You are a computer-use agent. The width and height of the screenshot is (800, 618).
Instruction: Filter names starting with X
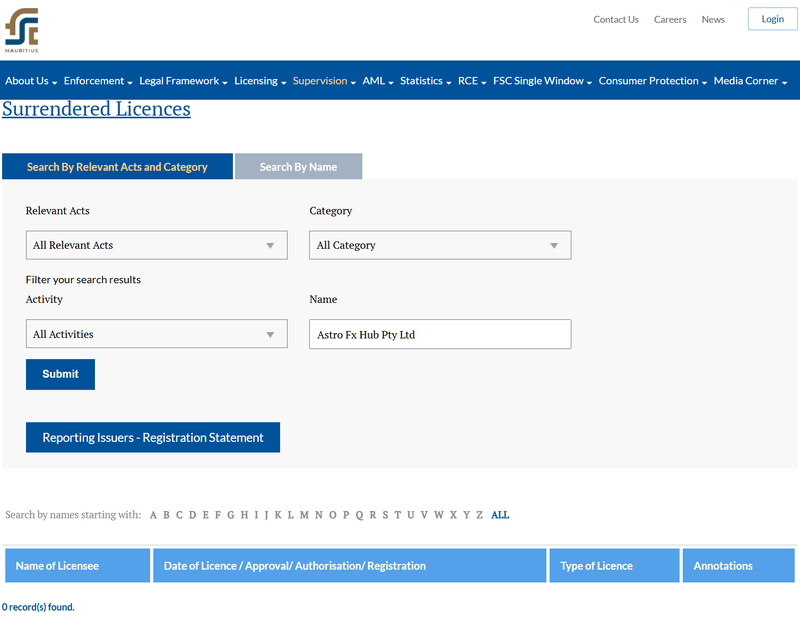click(453, 515)
